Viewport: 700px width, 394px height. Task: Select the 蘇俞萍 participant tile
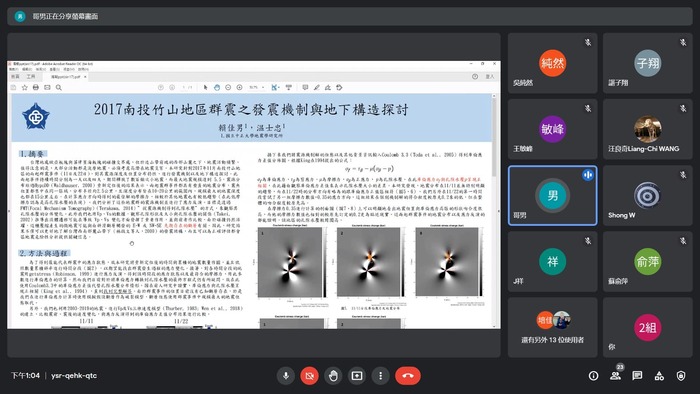coord(648,261)
